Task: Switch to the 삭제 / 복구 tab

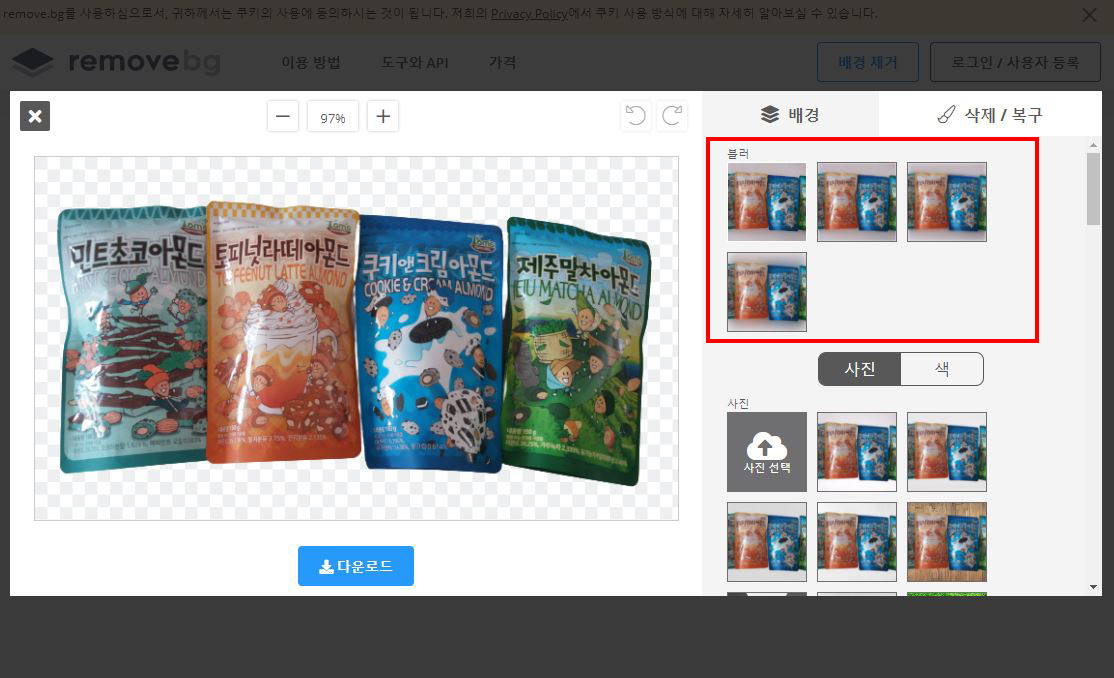Action: coord(990,114)
